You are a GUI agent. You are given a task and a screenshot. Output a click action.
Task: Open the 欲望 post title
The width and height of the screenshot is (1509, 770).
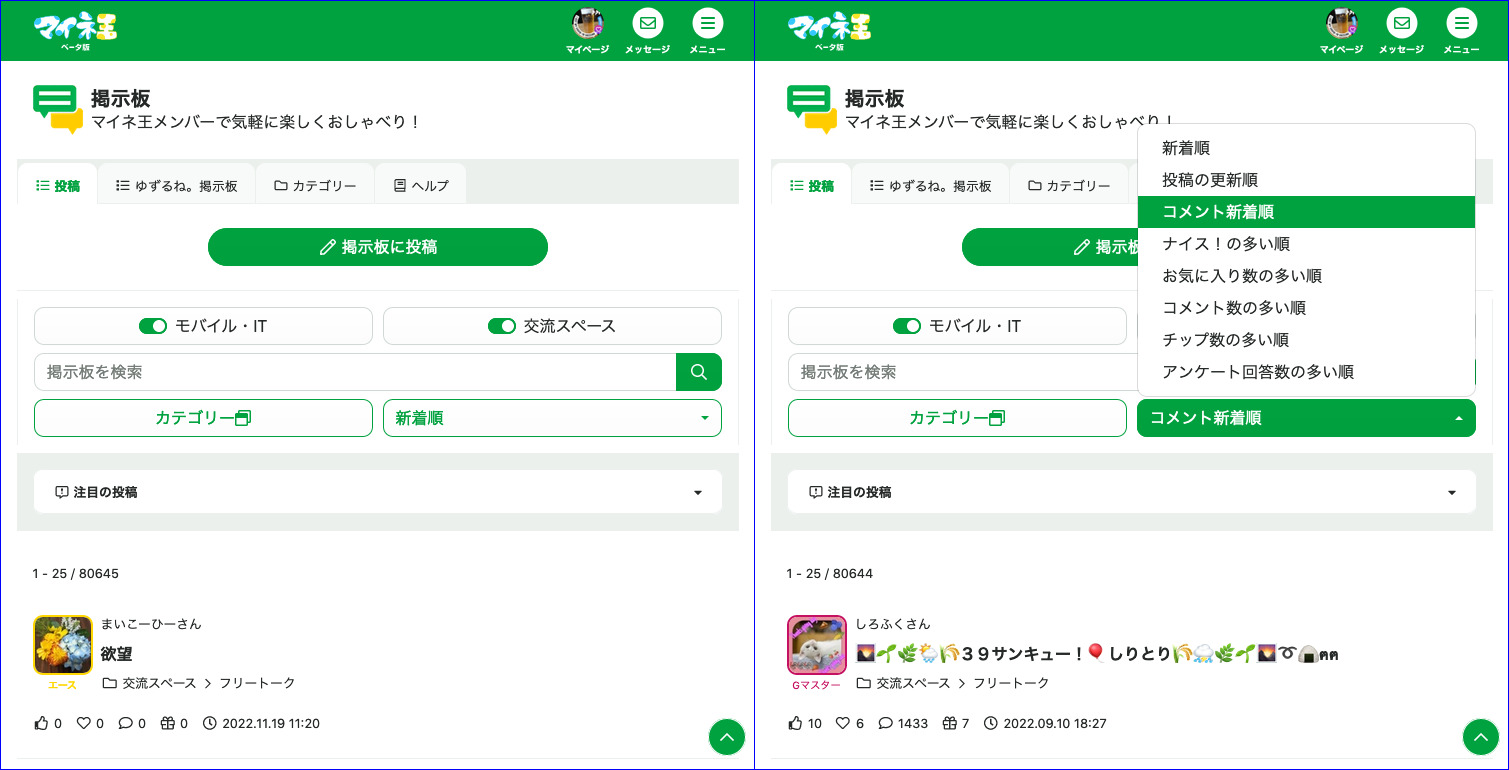point(117,654)
